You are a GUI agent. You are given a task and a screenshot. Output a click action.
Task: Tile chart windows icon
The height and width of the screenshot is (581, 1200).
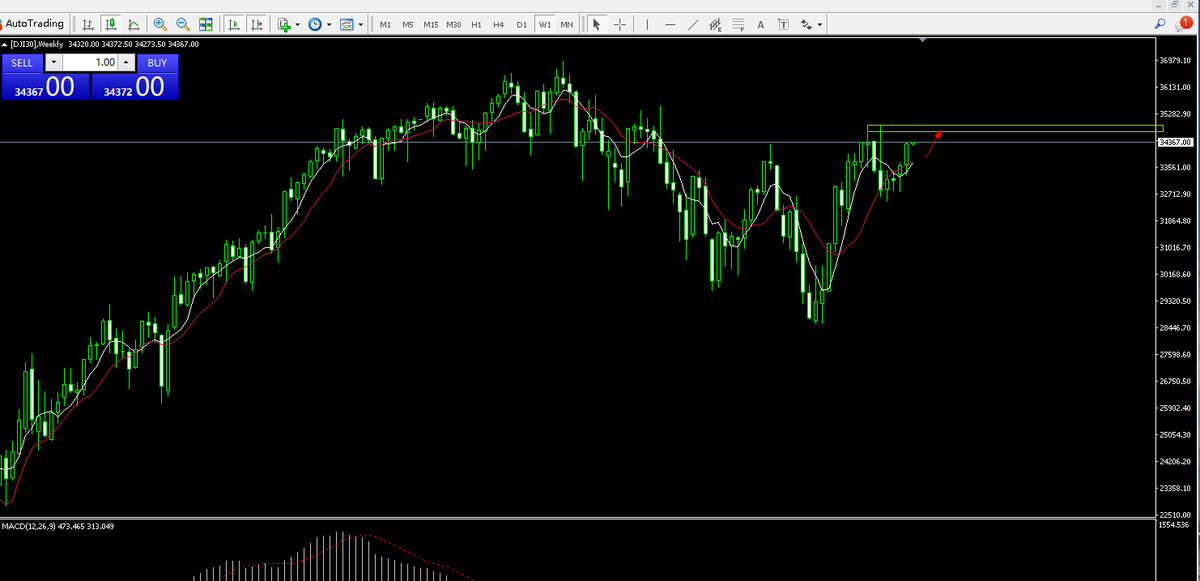coord(206,24)
